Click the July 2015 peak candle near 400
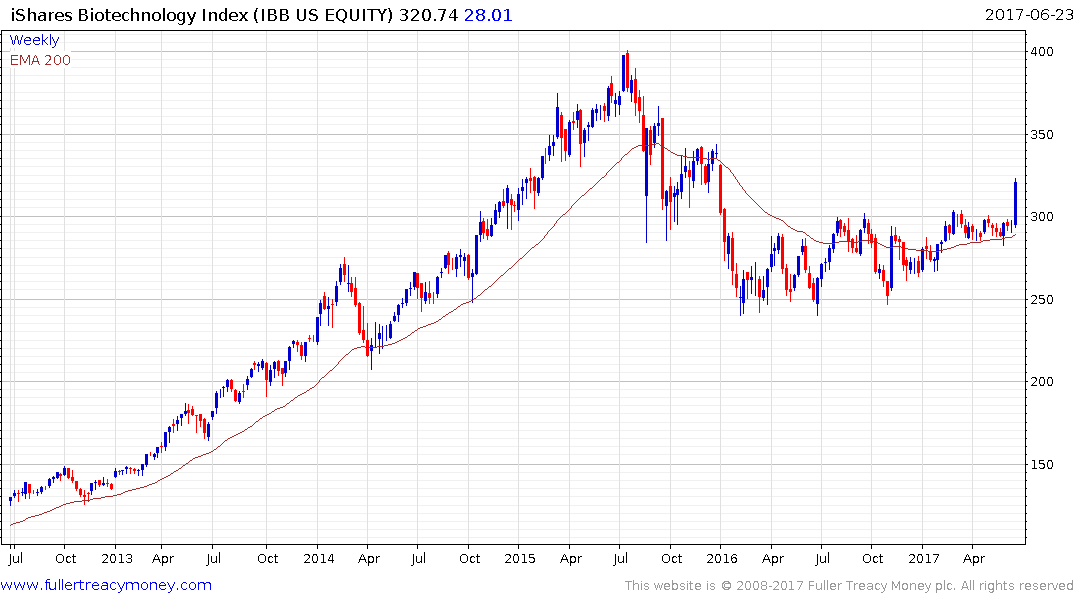Image resolution: width=1075 pixels, height=600 pixels. coord(627,71)
